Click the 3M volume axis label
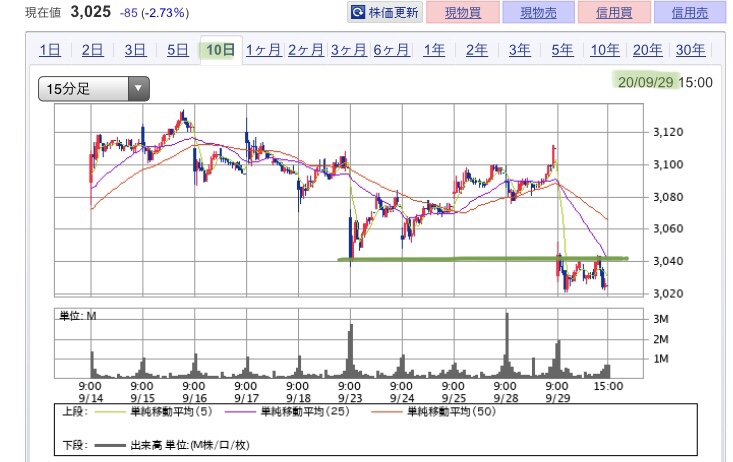This screenshot has width=733, height=462. click(661, 319)
